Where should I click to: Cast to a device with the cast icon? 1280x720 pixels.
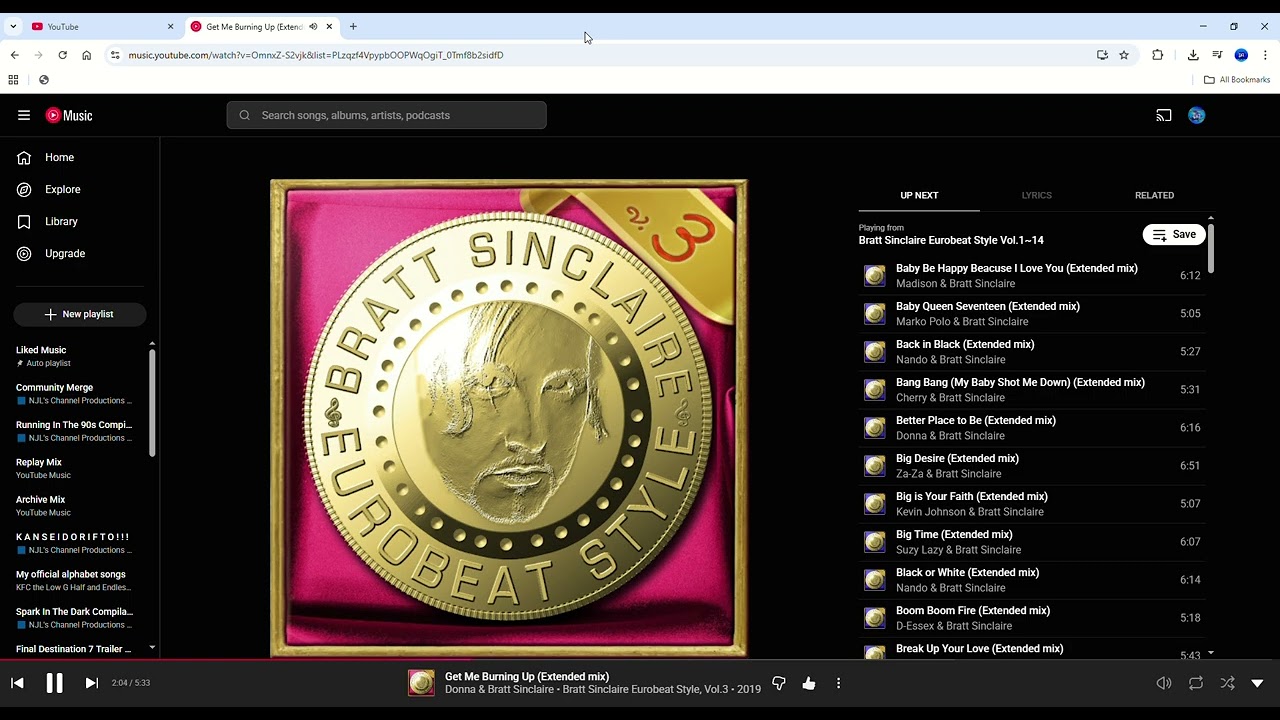coord(1164,115)
